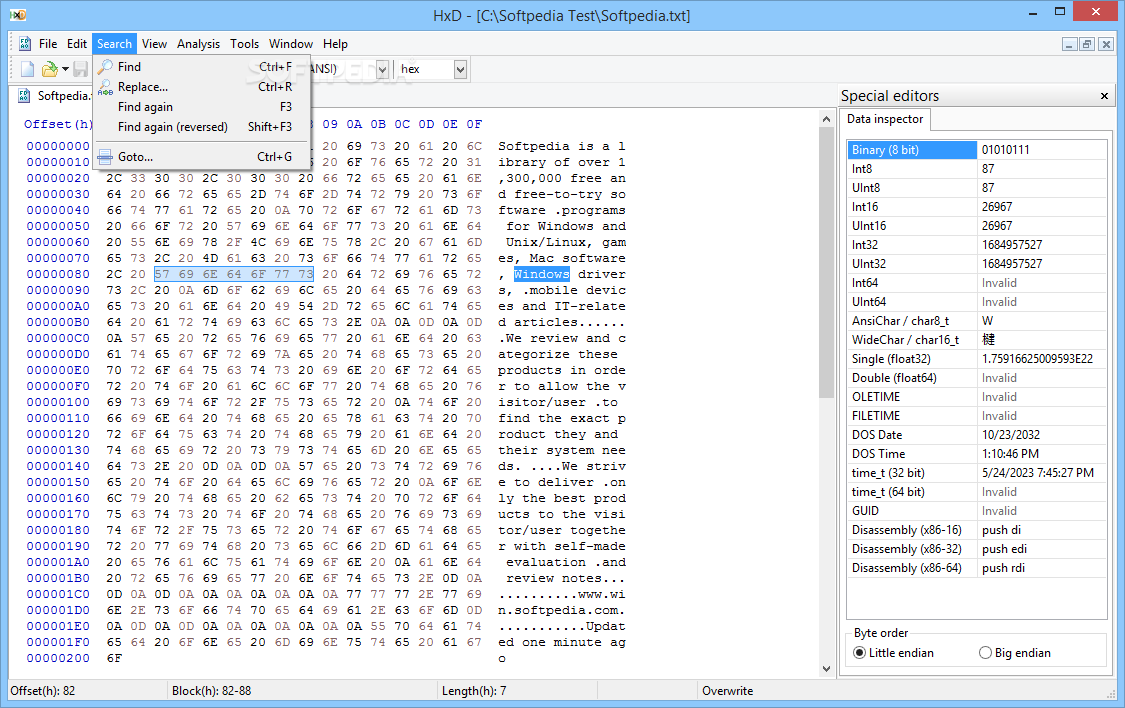Close the open Search menu
Screen dimensions: 1125x708
pos(114,44)
